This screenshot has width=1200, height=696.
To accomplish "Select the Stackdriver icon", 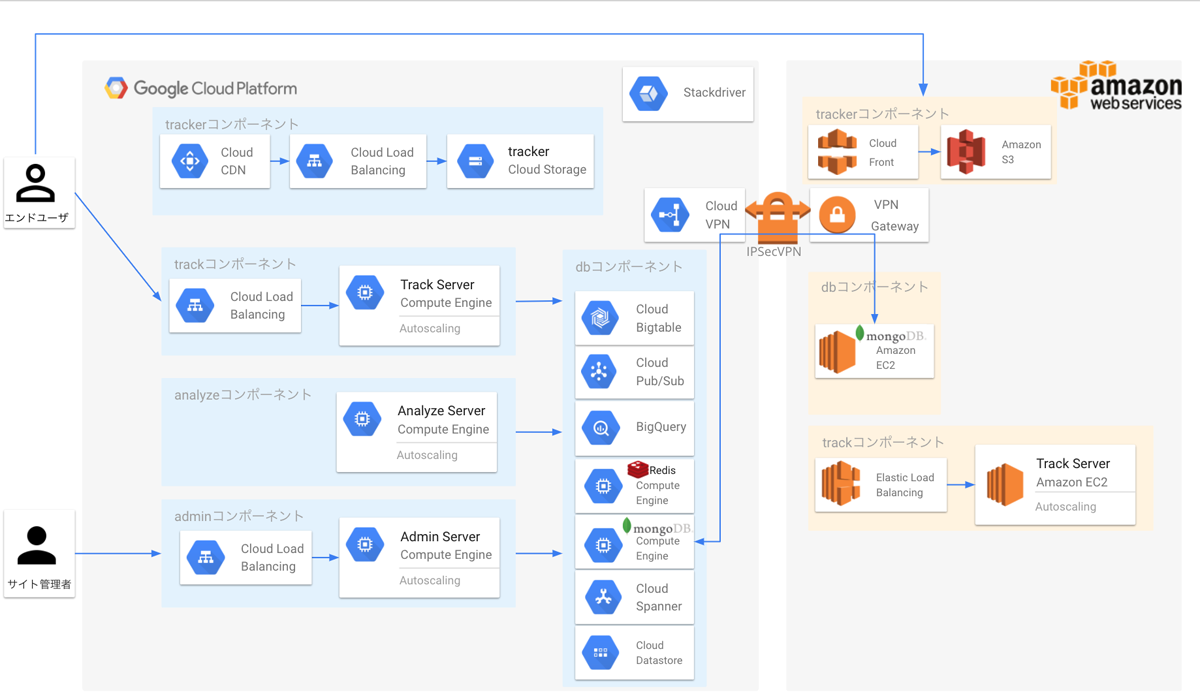I will [649, 94].
